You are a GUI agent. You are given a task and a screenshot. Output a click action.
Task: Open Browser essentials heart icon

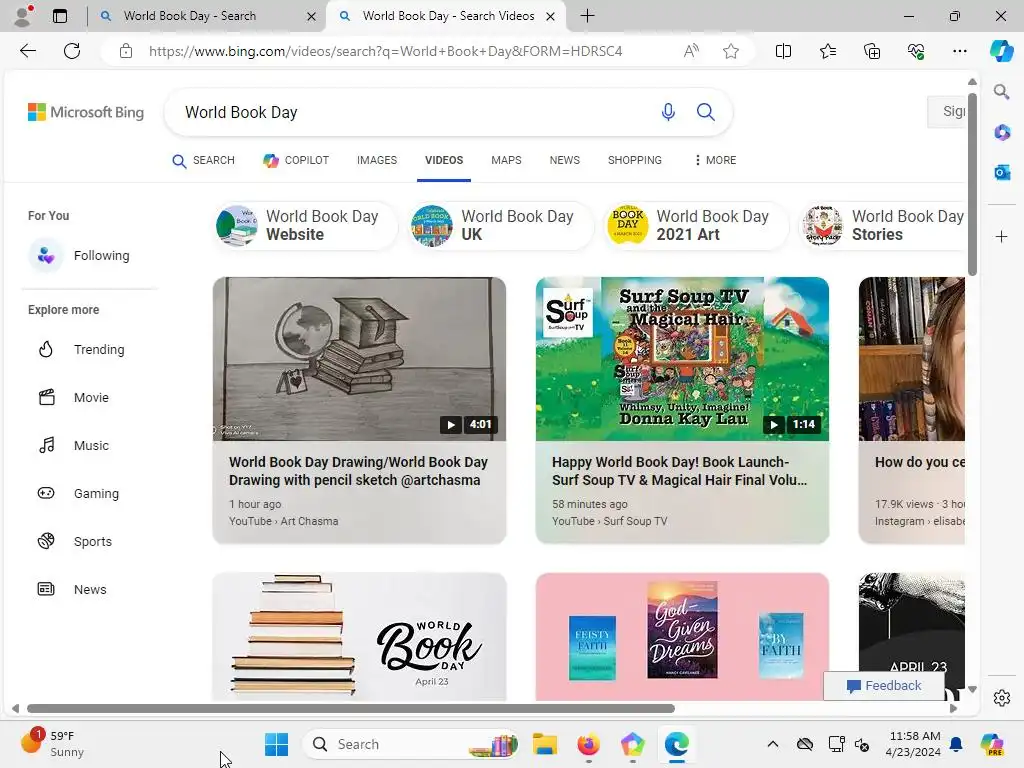tap(916, 51)
